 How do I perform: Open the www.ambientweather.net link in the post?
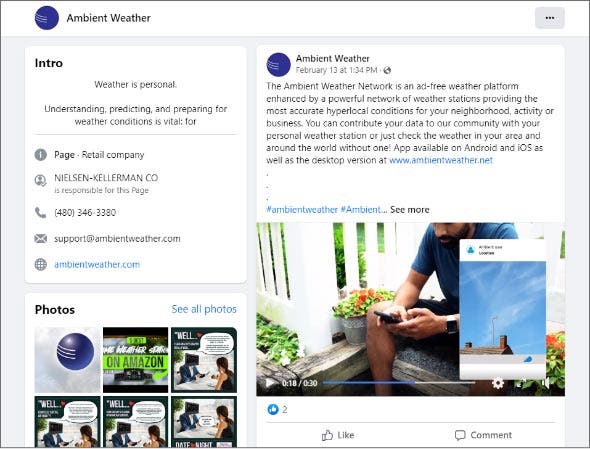click(x=441, y=160)
